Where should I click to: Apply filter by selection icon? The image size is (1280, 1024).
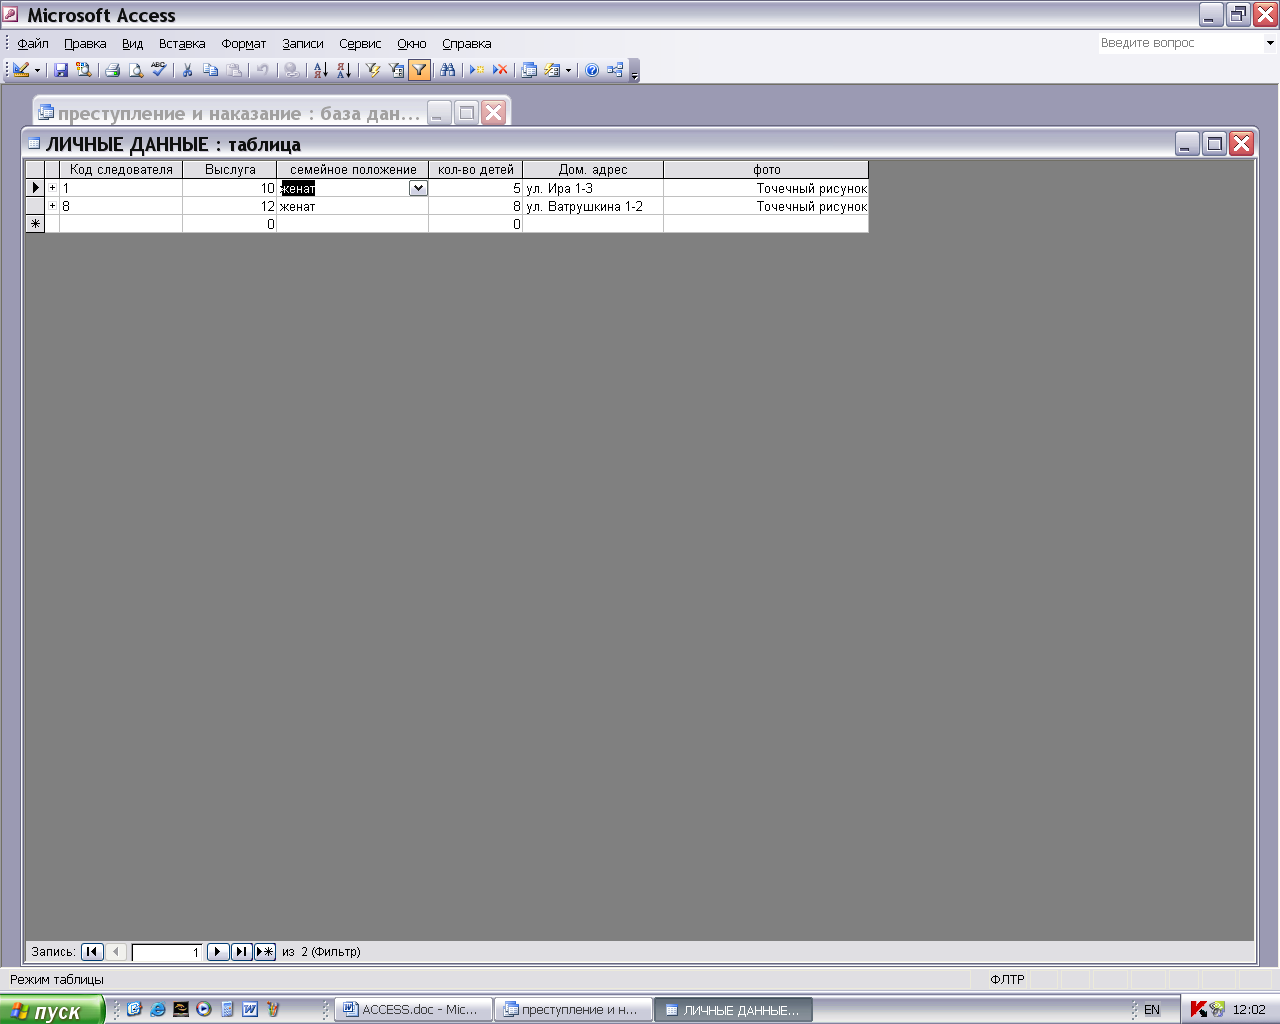click(x=373, y=70)
